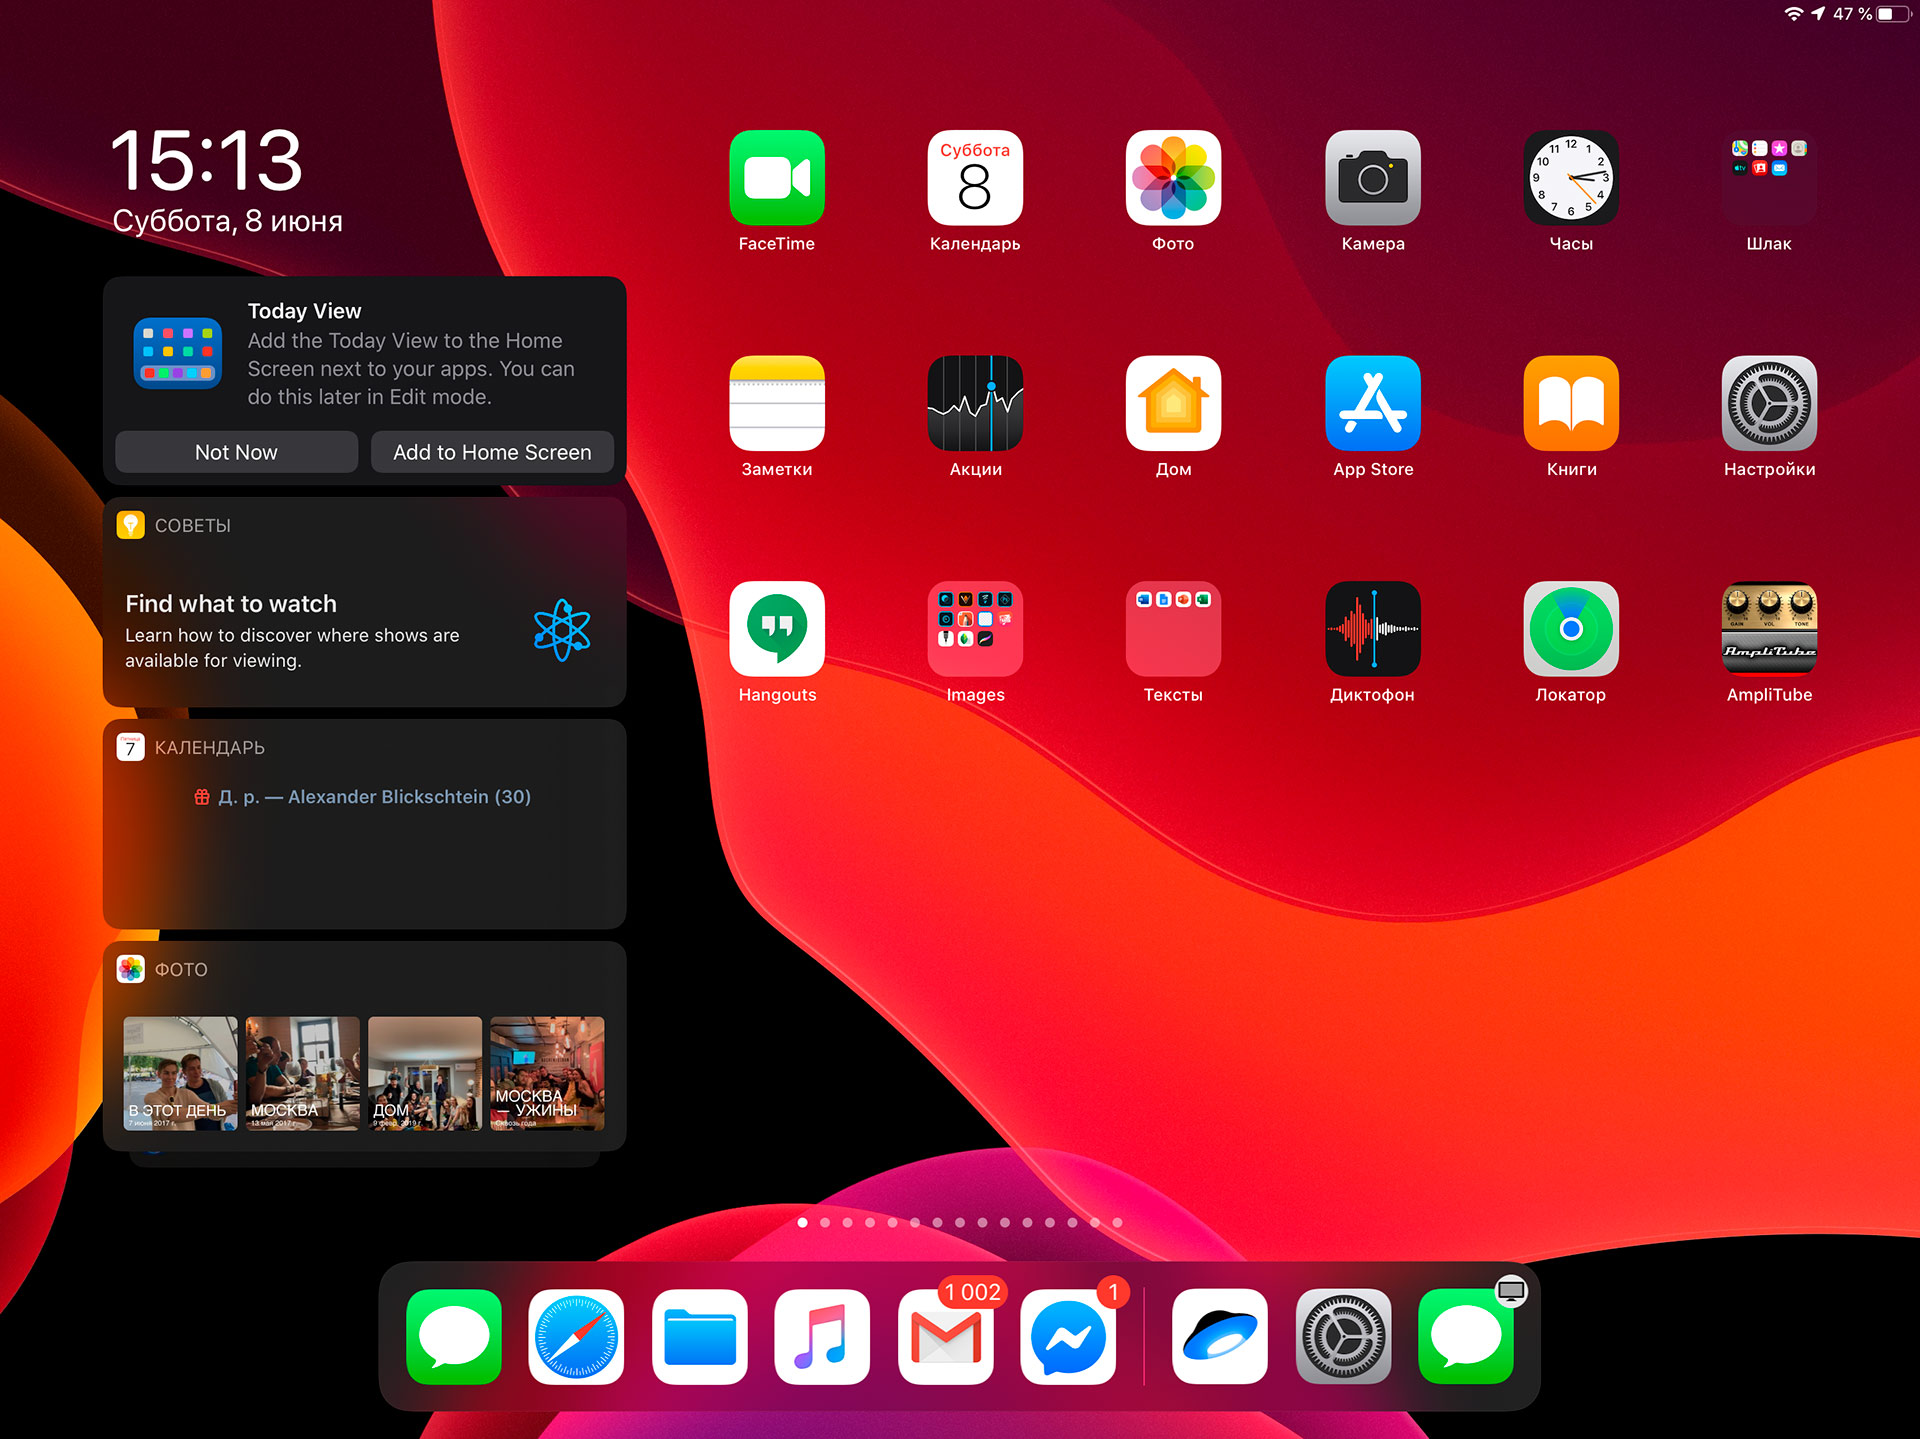Launch the Фото app on the home screen

(x=1173, y=178)
